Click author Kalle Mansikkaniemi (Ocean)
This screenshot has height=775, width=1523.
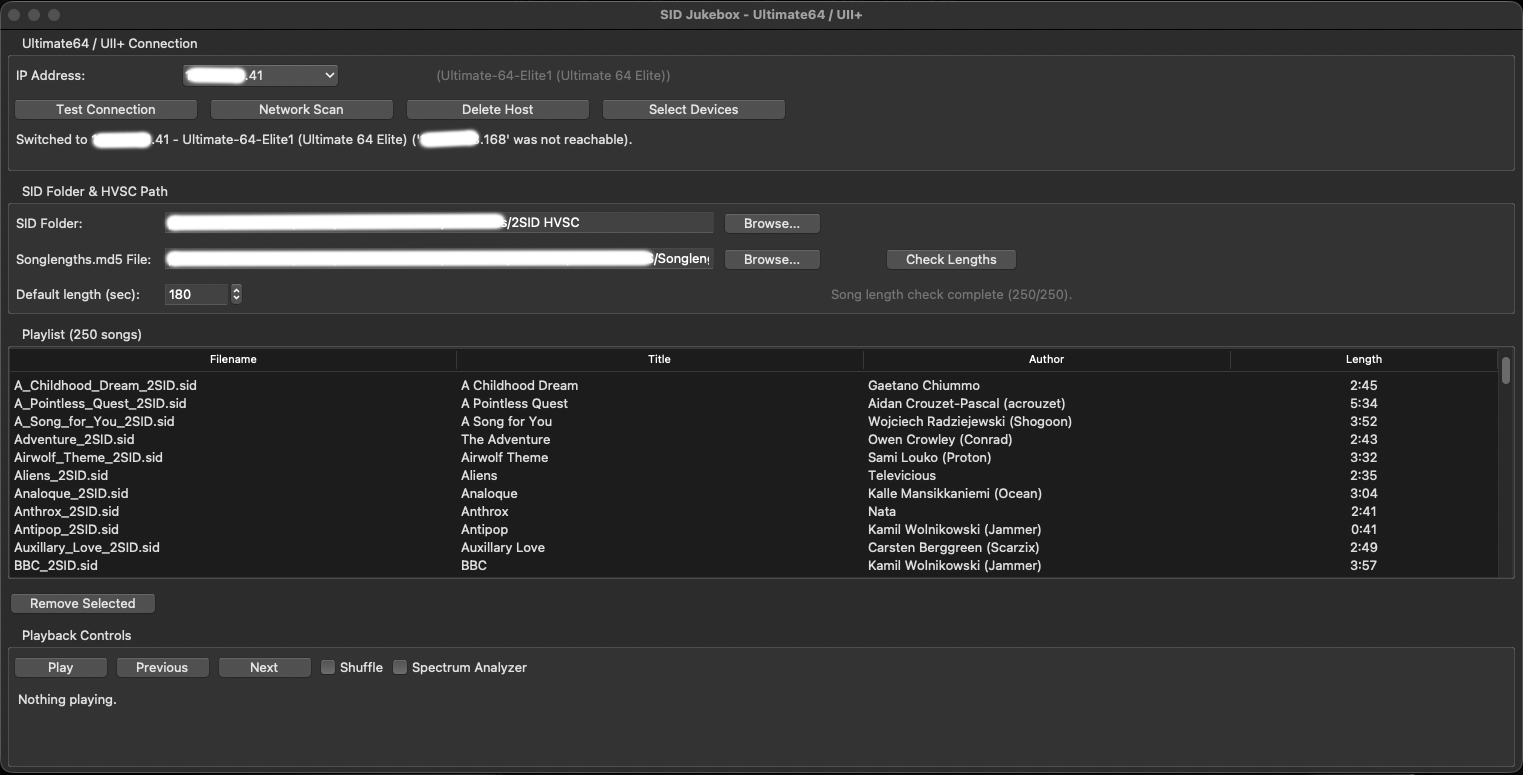click(x=955, y=493)
